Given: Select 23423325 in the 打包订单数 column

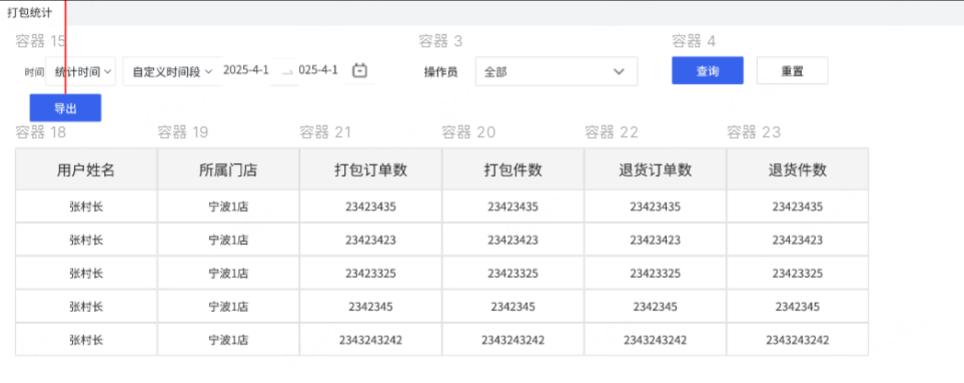Looking at the screenshot, I should click(371, 273).
